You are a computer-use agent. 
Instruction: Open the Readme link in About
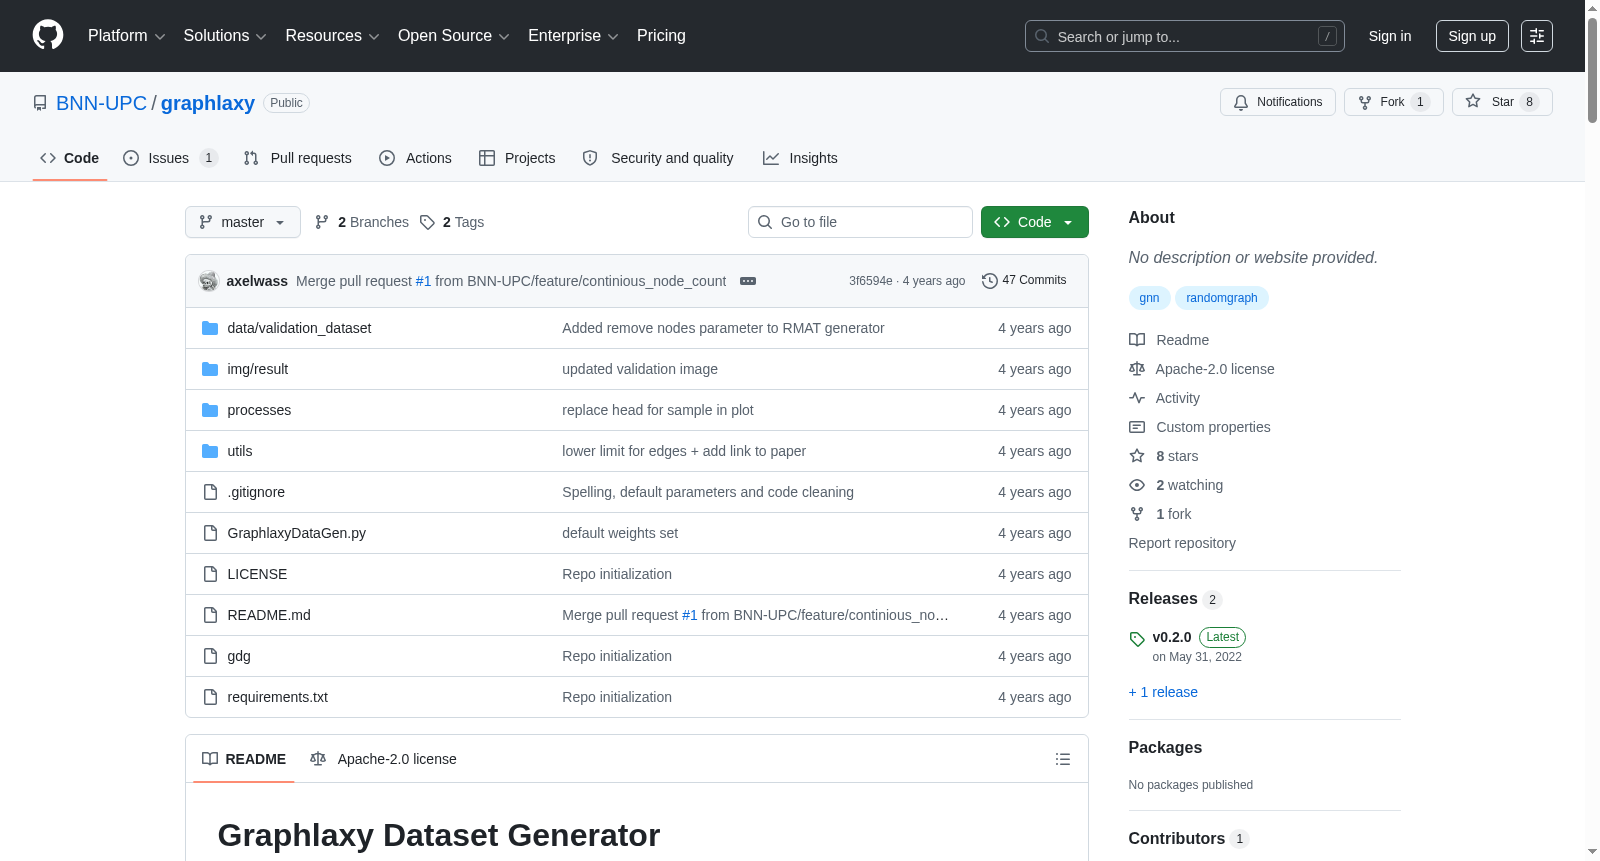[1169, 340]
